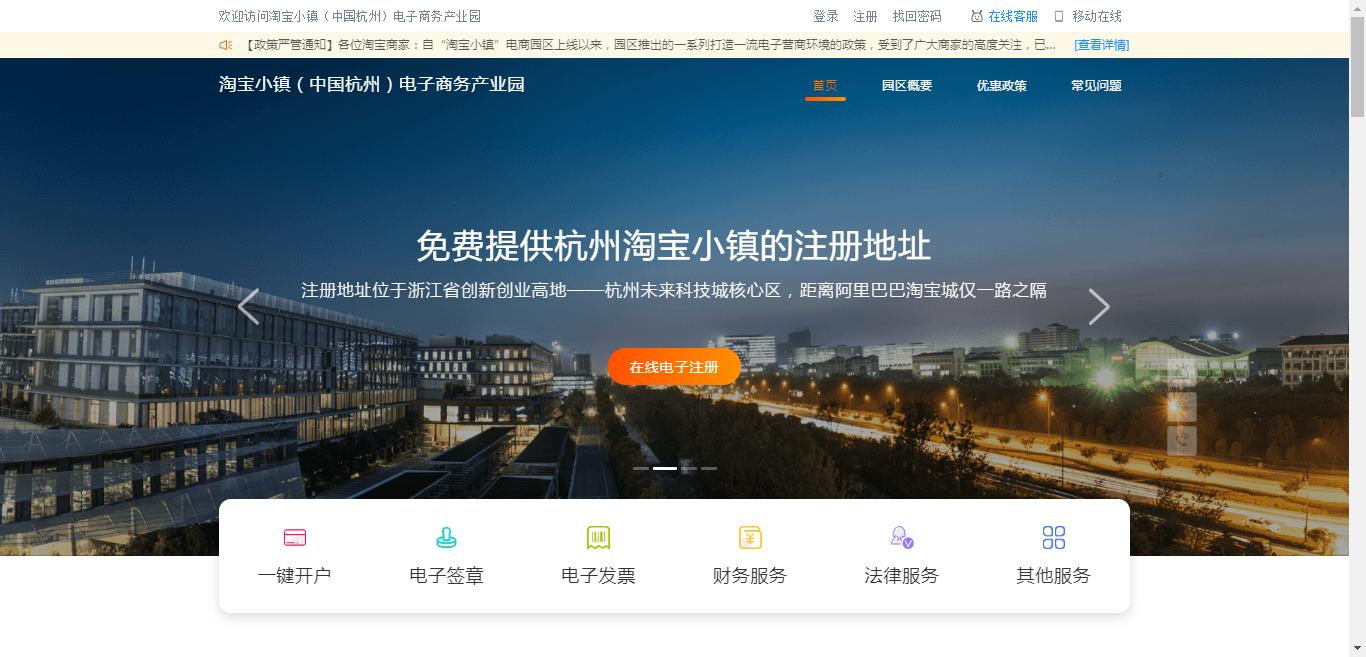Select the 一键开户 card icon
Viewport: 1366px width, 657px height.
tap(294, 537)
